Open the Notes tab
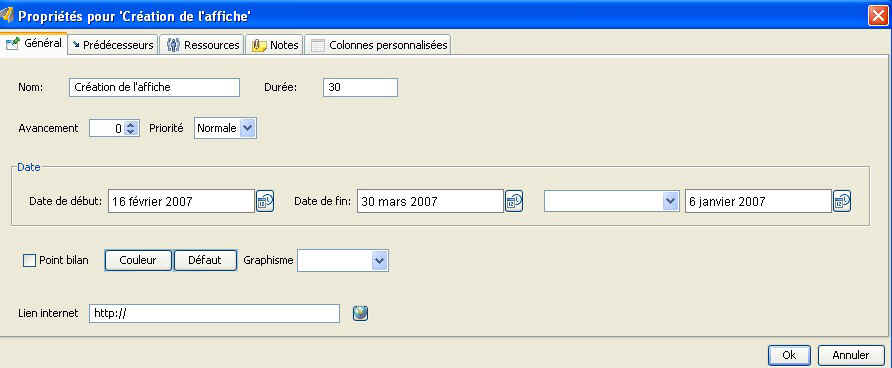892x368 pixels. (x=275, y=45)
